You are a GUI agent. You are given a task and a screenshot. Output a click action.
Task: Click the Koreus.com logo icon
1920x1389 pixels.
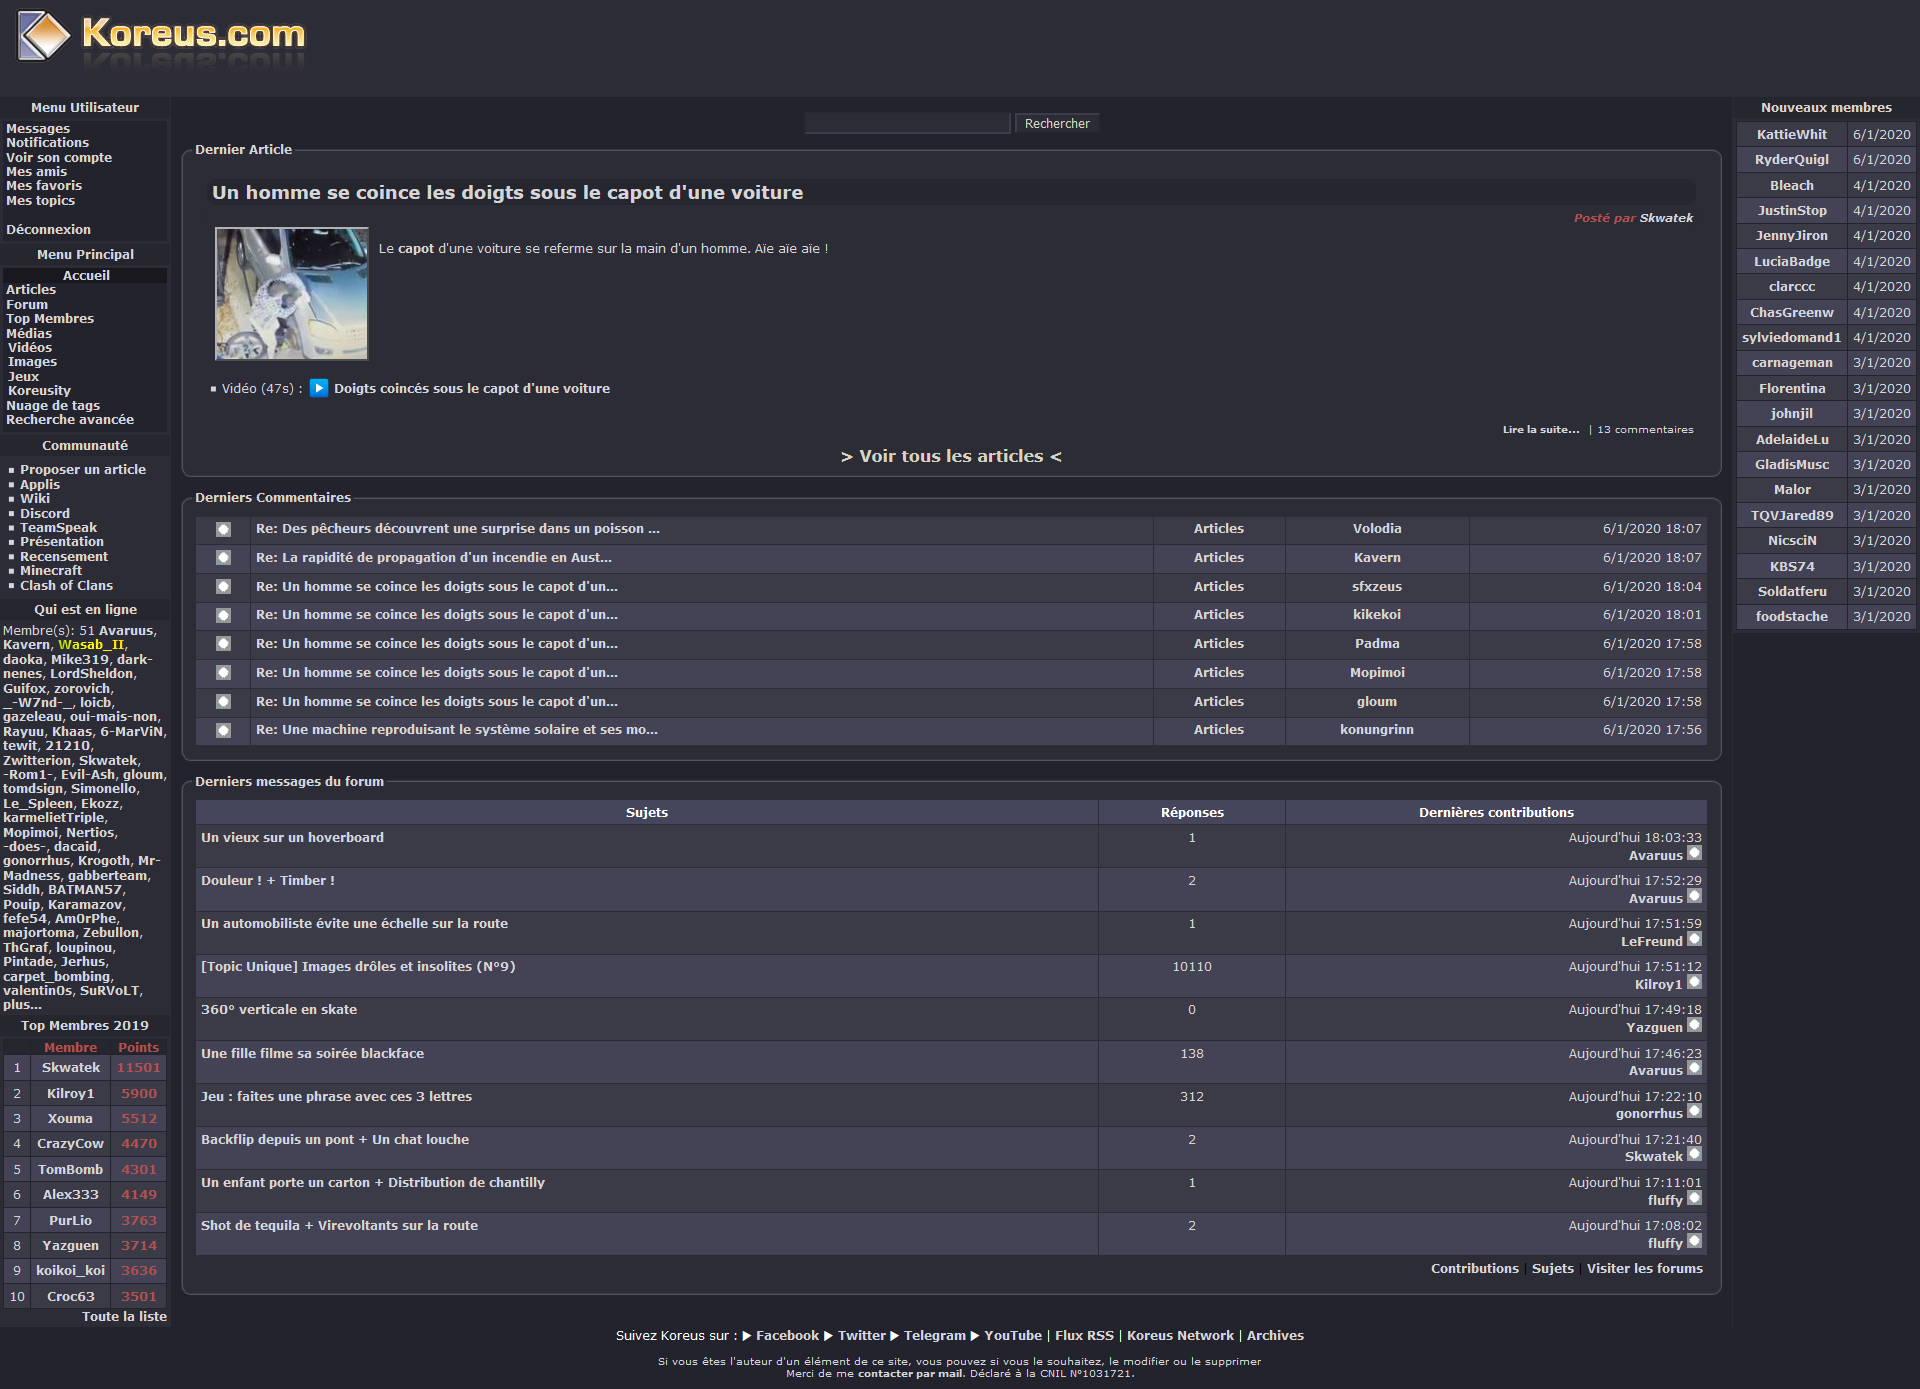tap(43, 36)
